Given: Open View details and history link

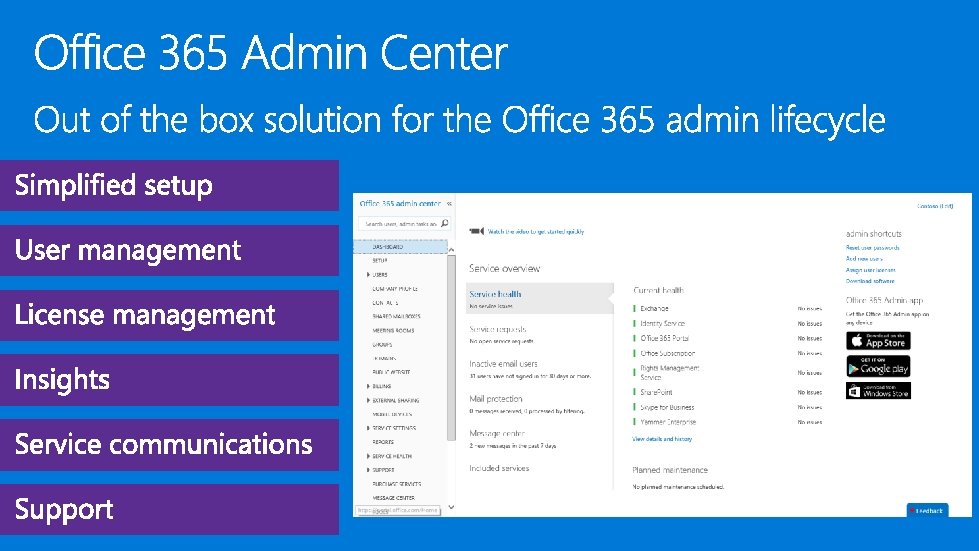Looking at the screenshot, I should [x=662, y=439].
